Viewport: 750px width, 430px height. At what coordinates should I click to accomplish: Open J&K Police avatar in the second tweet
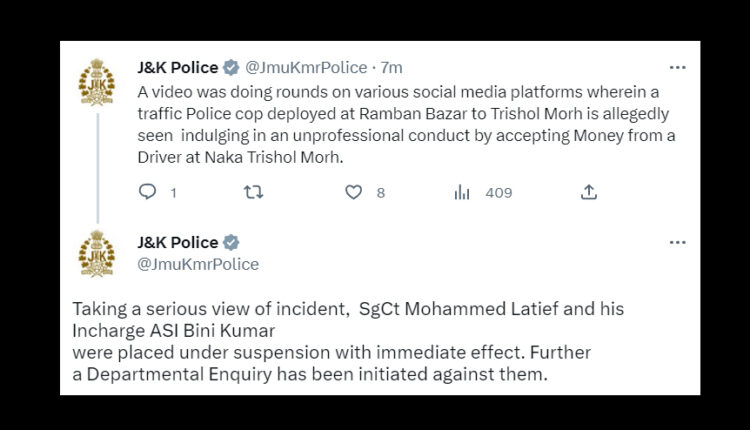97,253
